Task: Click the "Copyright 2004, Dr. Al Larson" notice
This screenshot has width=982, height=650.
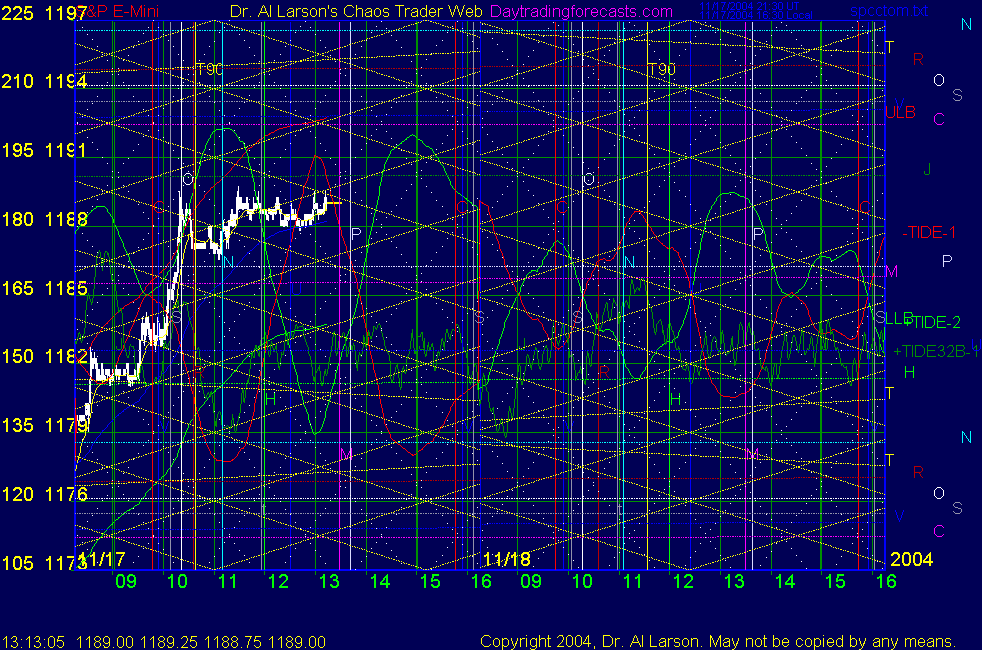Action: click(589, 642)
